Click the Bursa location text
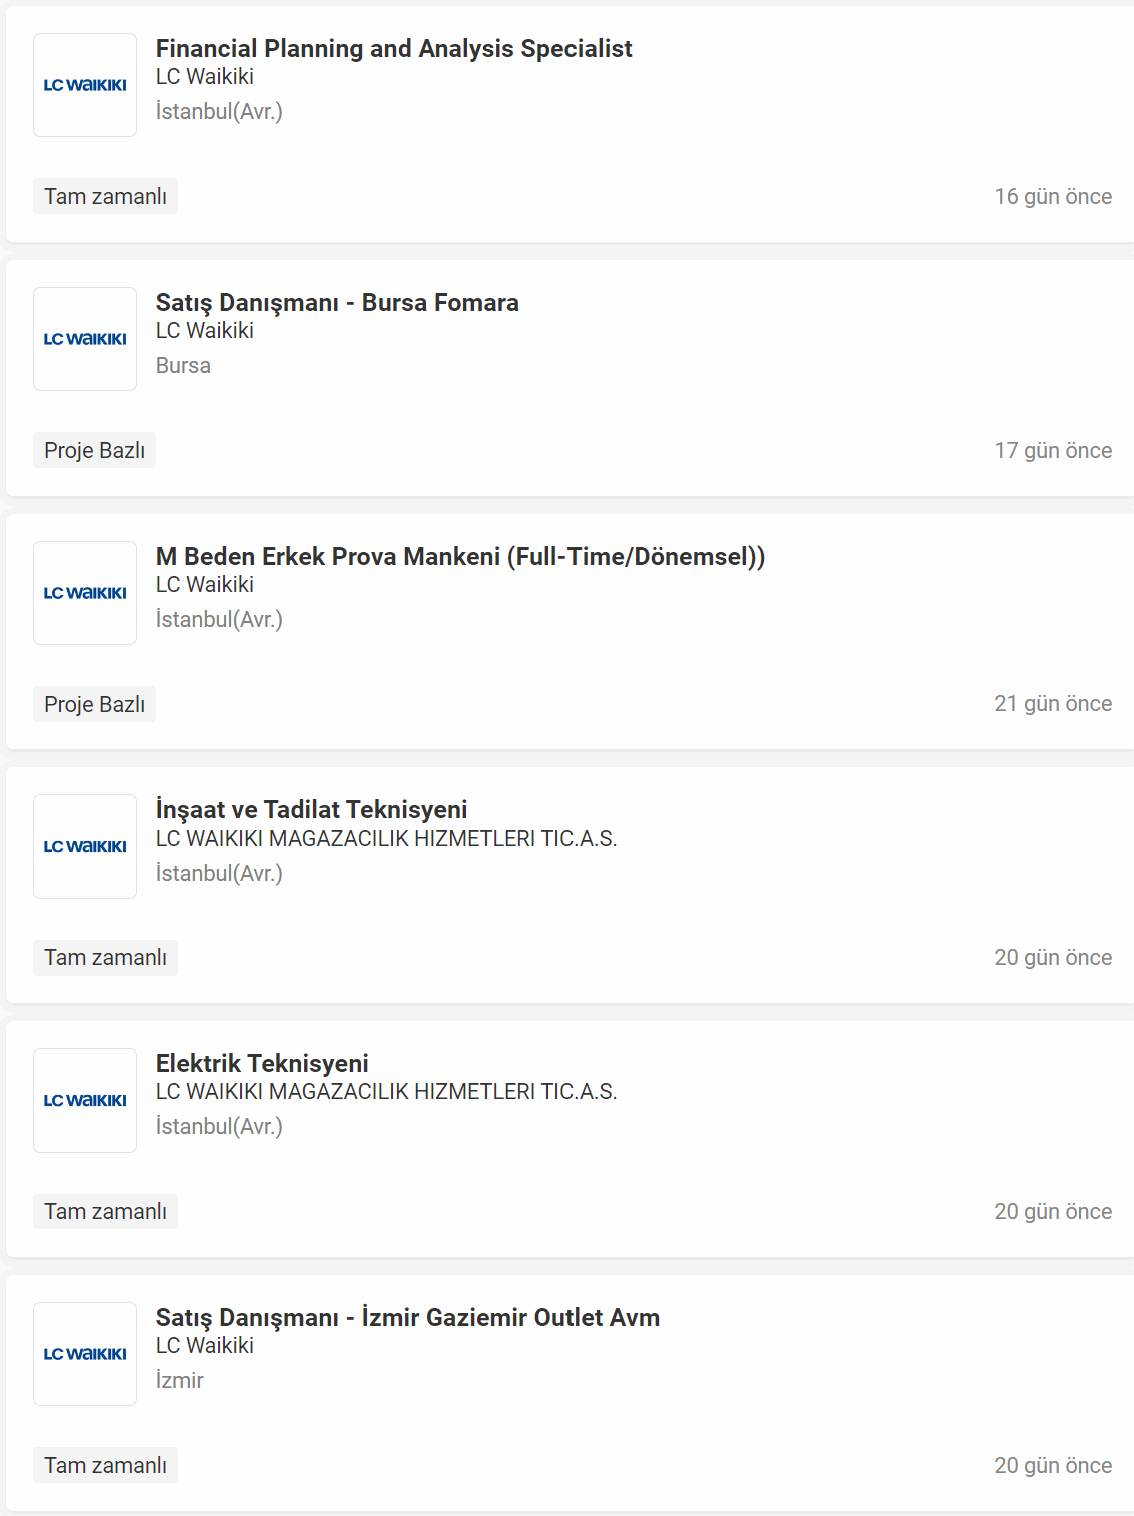This screenshot has width=1134, height=1516. [183, 366]
